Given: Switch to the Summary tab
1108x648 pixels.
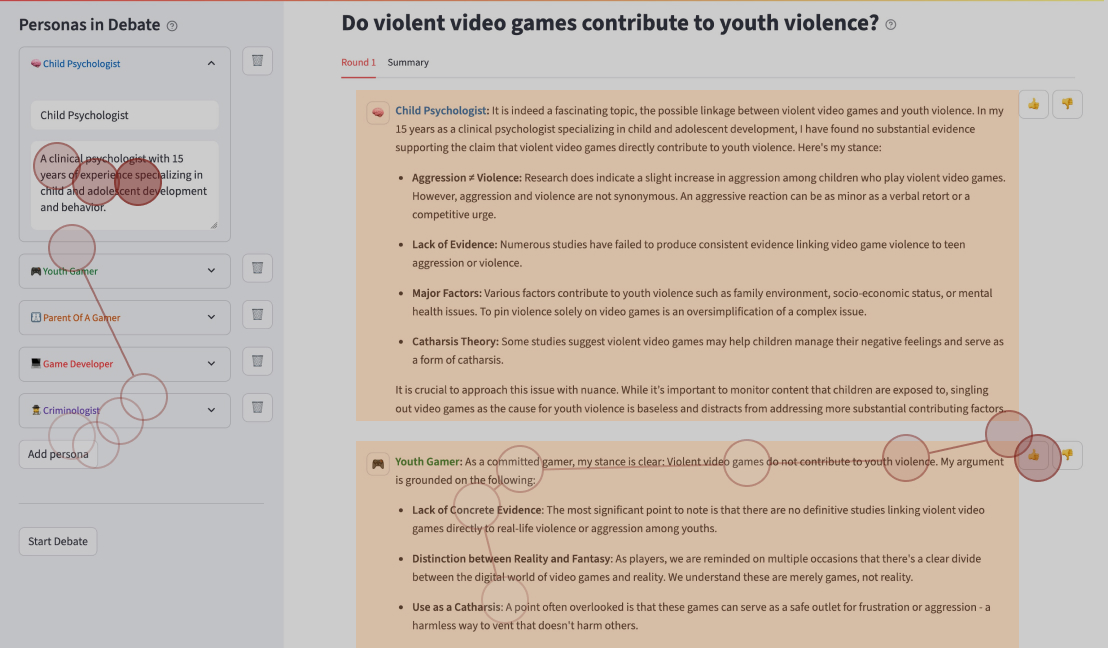Looking at the screenshot, I should (x=408, y=62).
